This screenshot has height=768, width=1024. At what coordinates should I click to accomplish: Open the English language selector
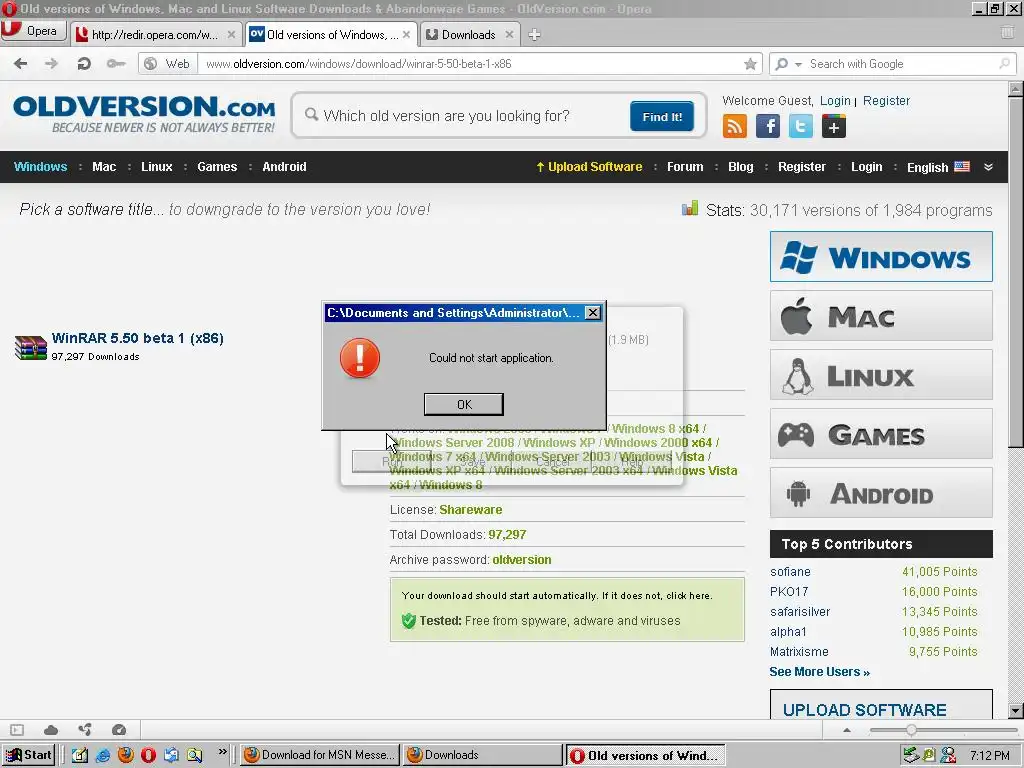(x=938, y=167)
